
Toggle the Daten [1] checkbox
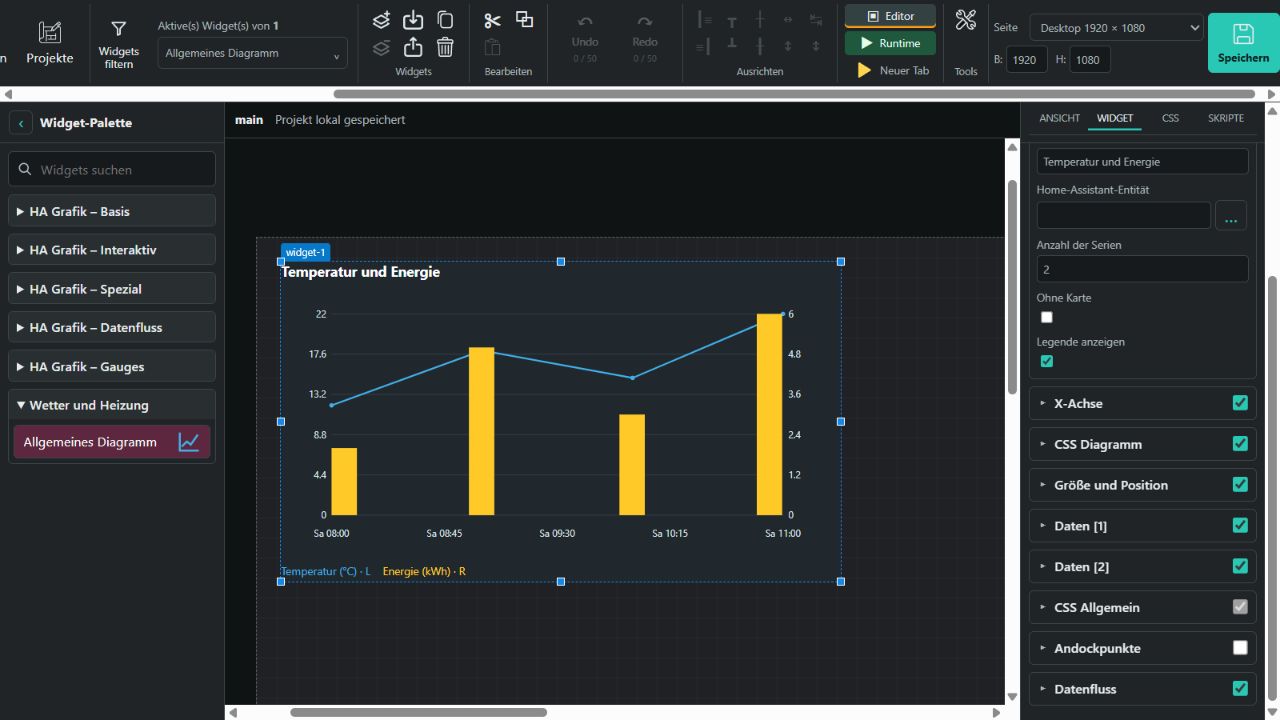click(x=1240, y=525)
